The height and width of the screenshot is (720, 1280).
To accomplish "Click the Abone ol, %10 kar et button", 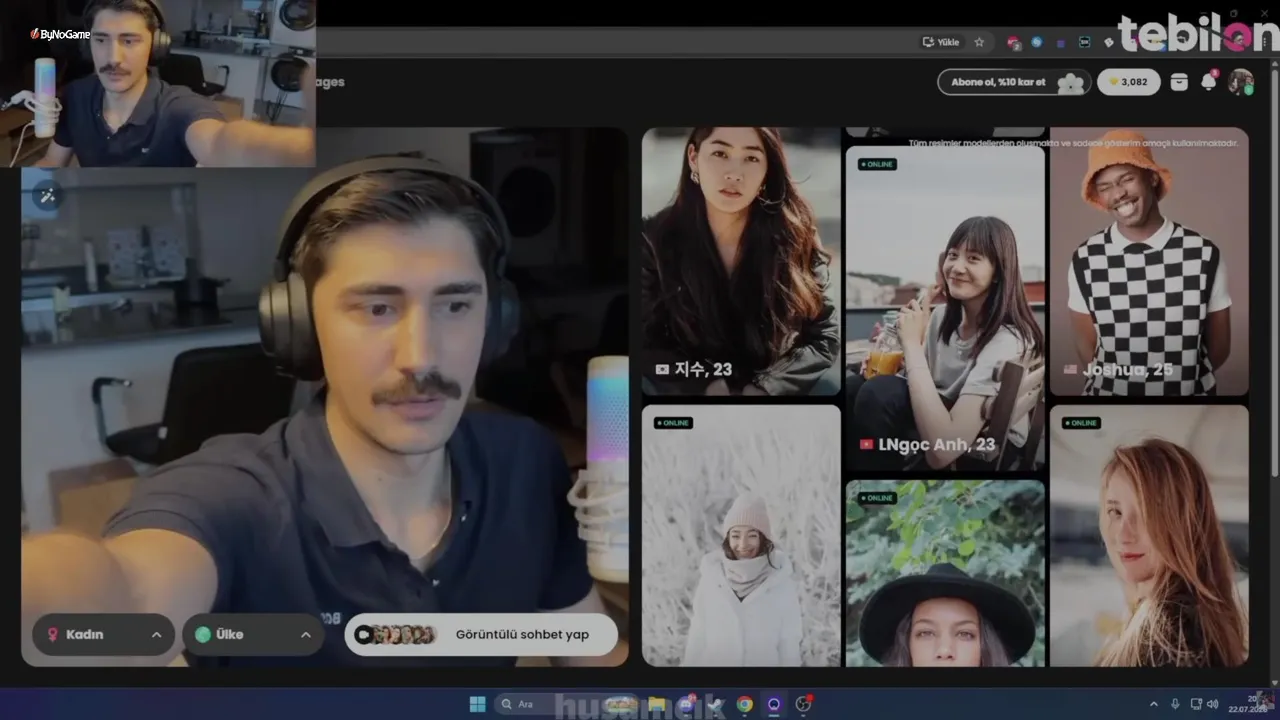I will [1014, 82].
